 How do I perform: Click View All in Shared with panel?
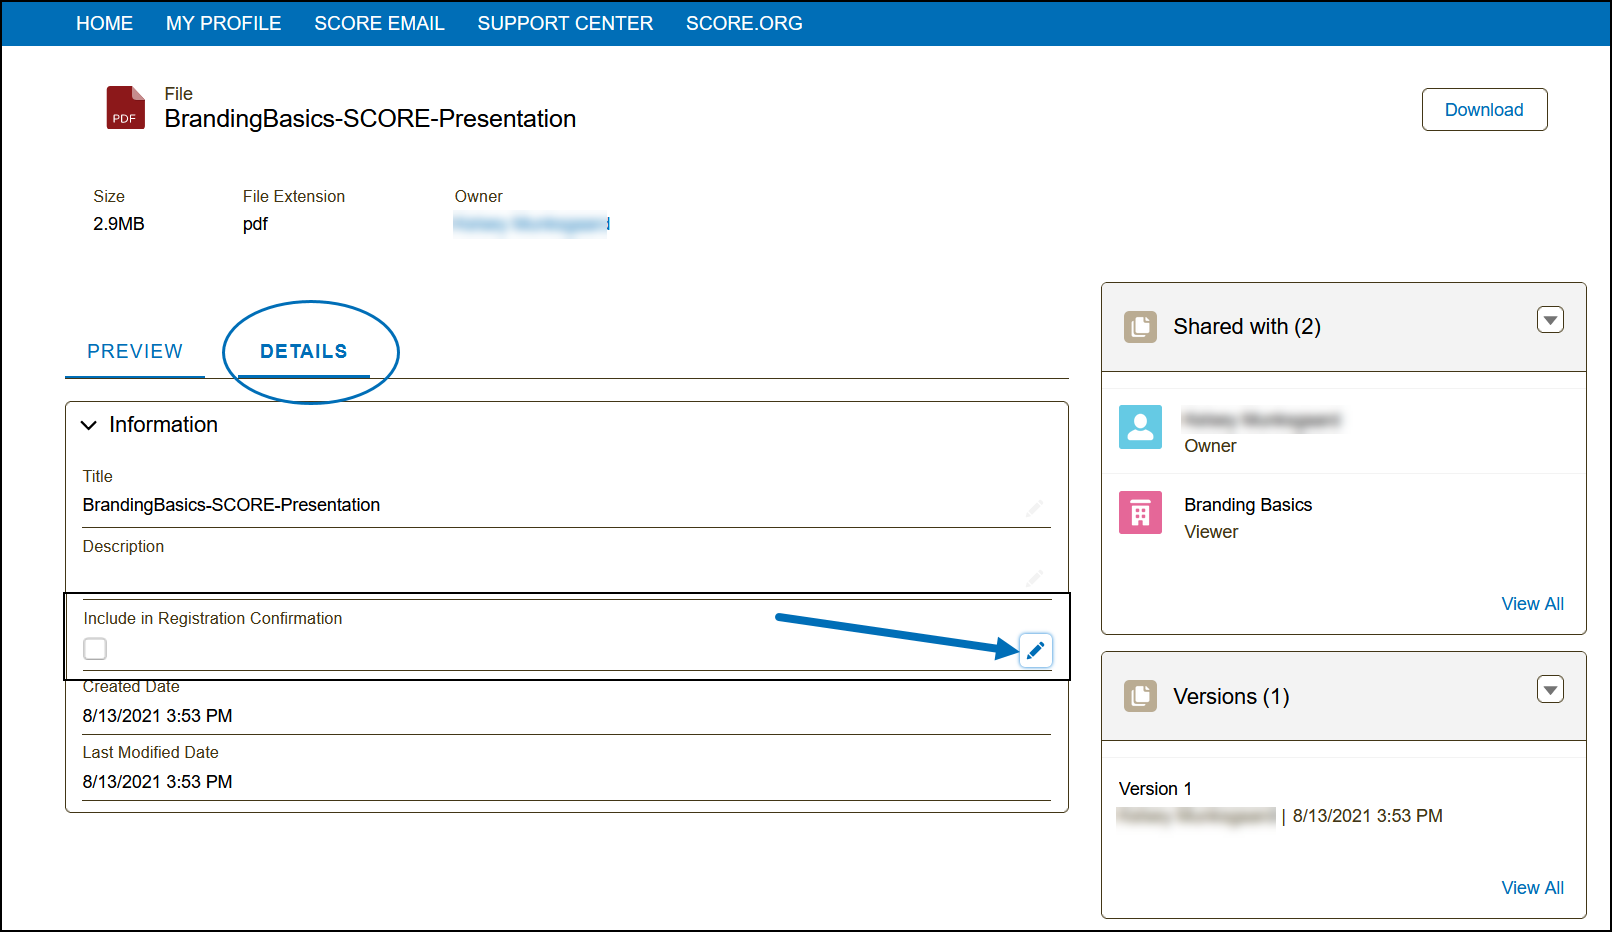pyautogui.click(x=1532, y=604)
